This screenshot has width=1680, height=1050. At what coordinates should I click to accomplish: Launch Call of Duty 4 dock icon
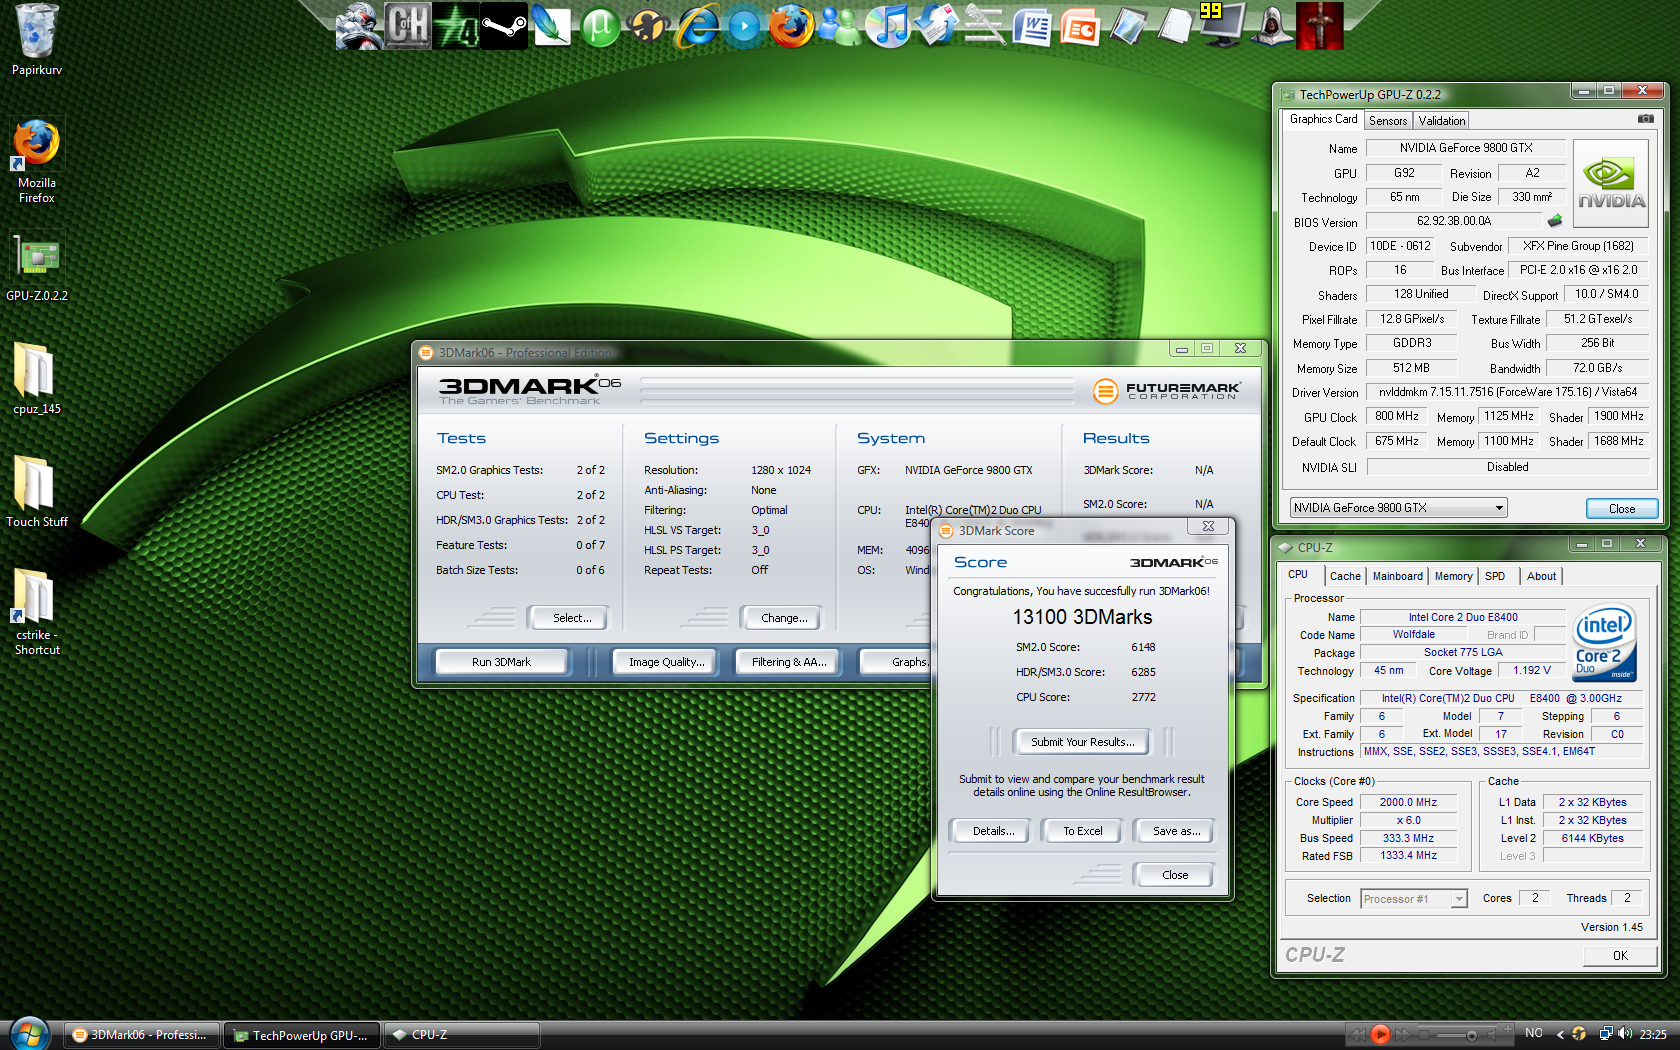(x=455, y=26)
